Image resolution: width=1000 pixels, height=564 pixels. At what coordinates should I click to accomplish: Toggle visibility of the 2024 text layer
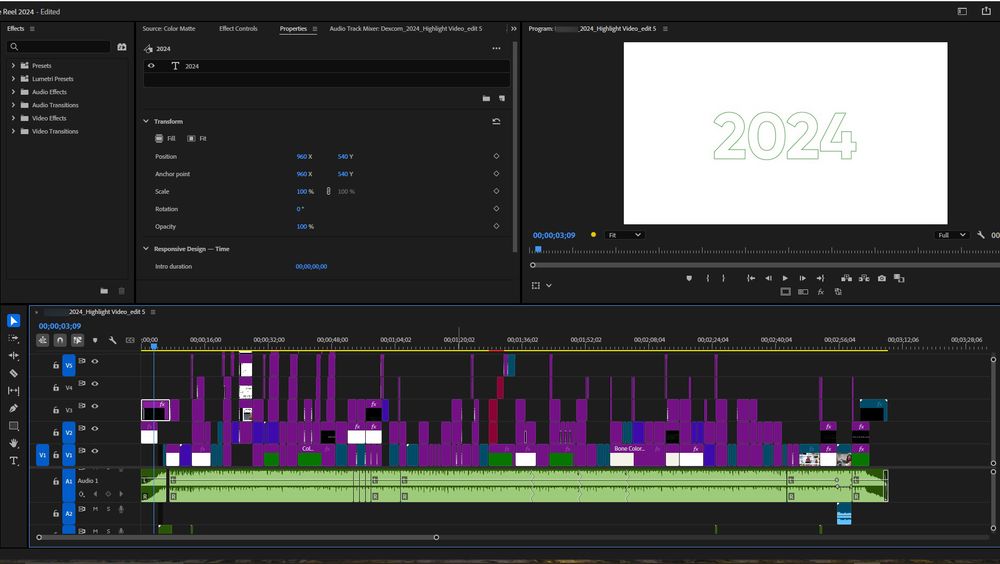[152, 66]
